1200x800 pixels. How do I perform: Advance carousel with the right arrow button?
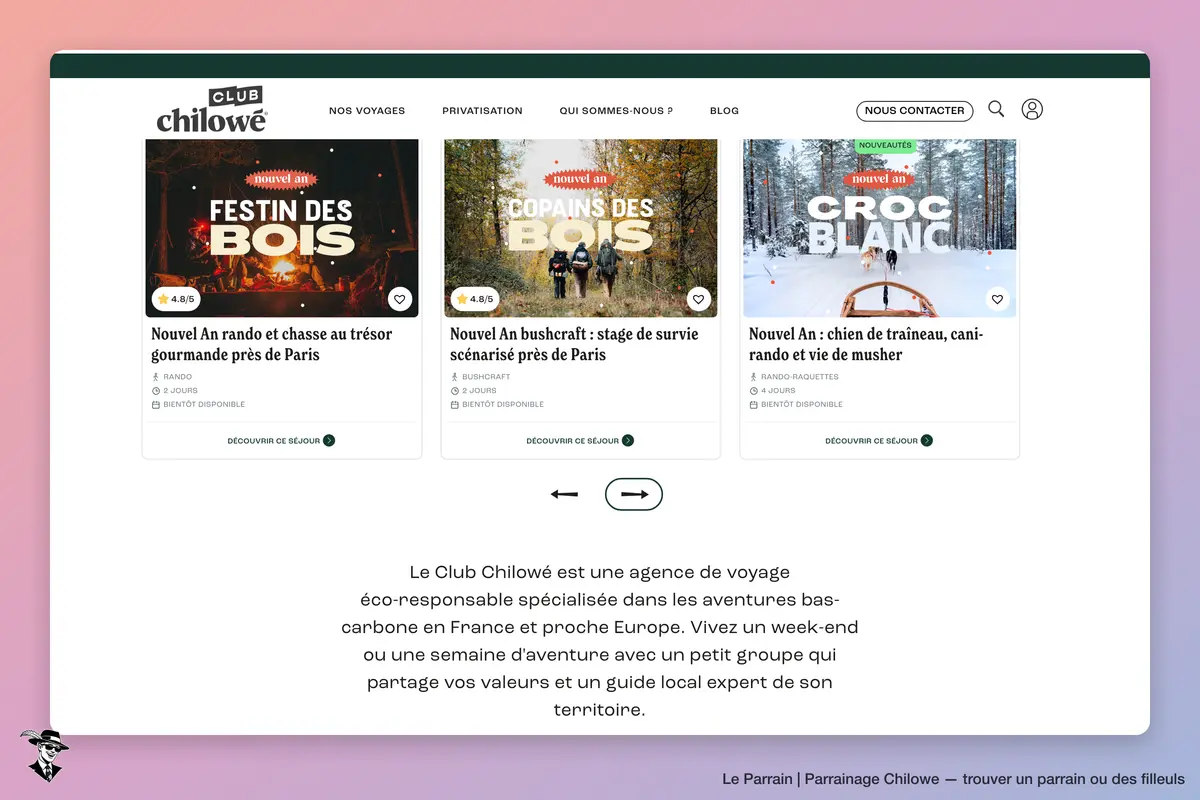point(634,494)
